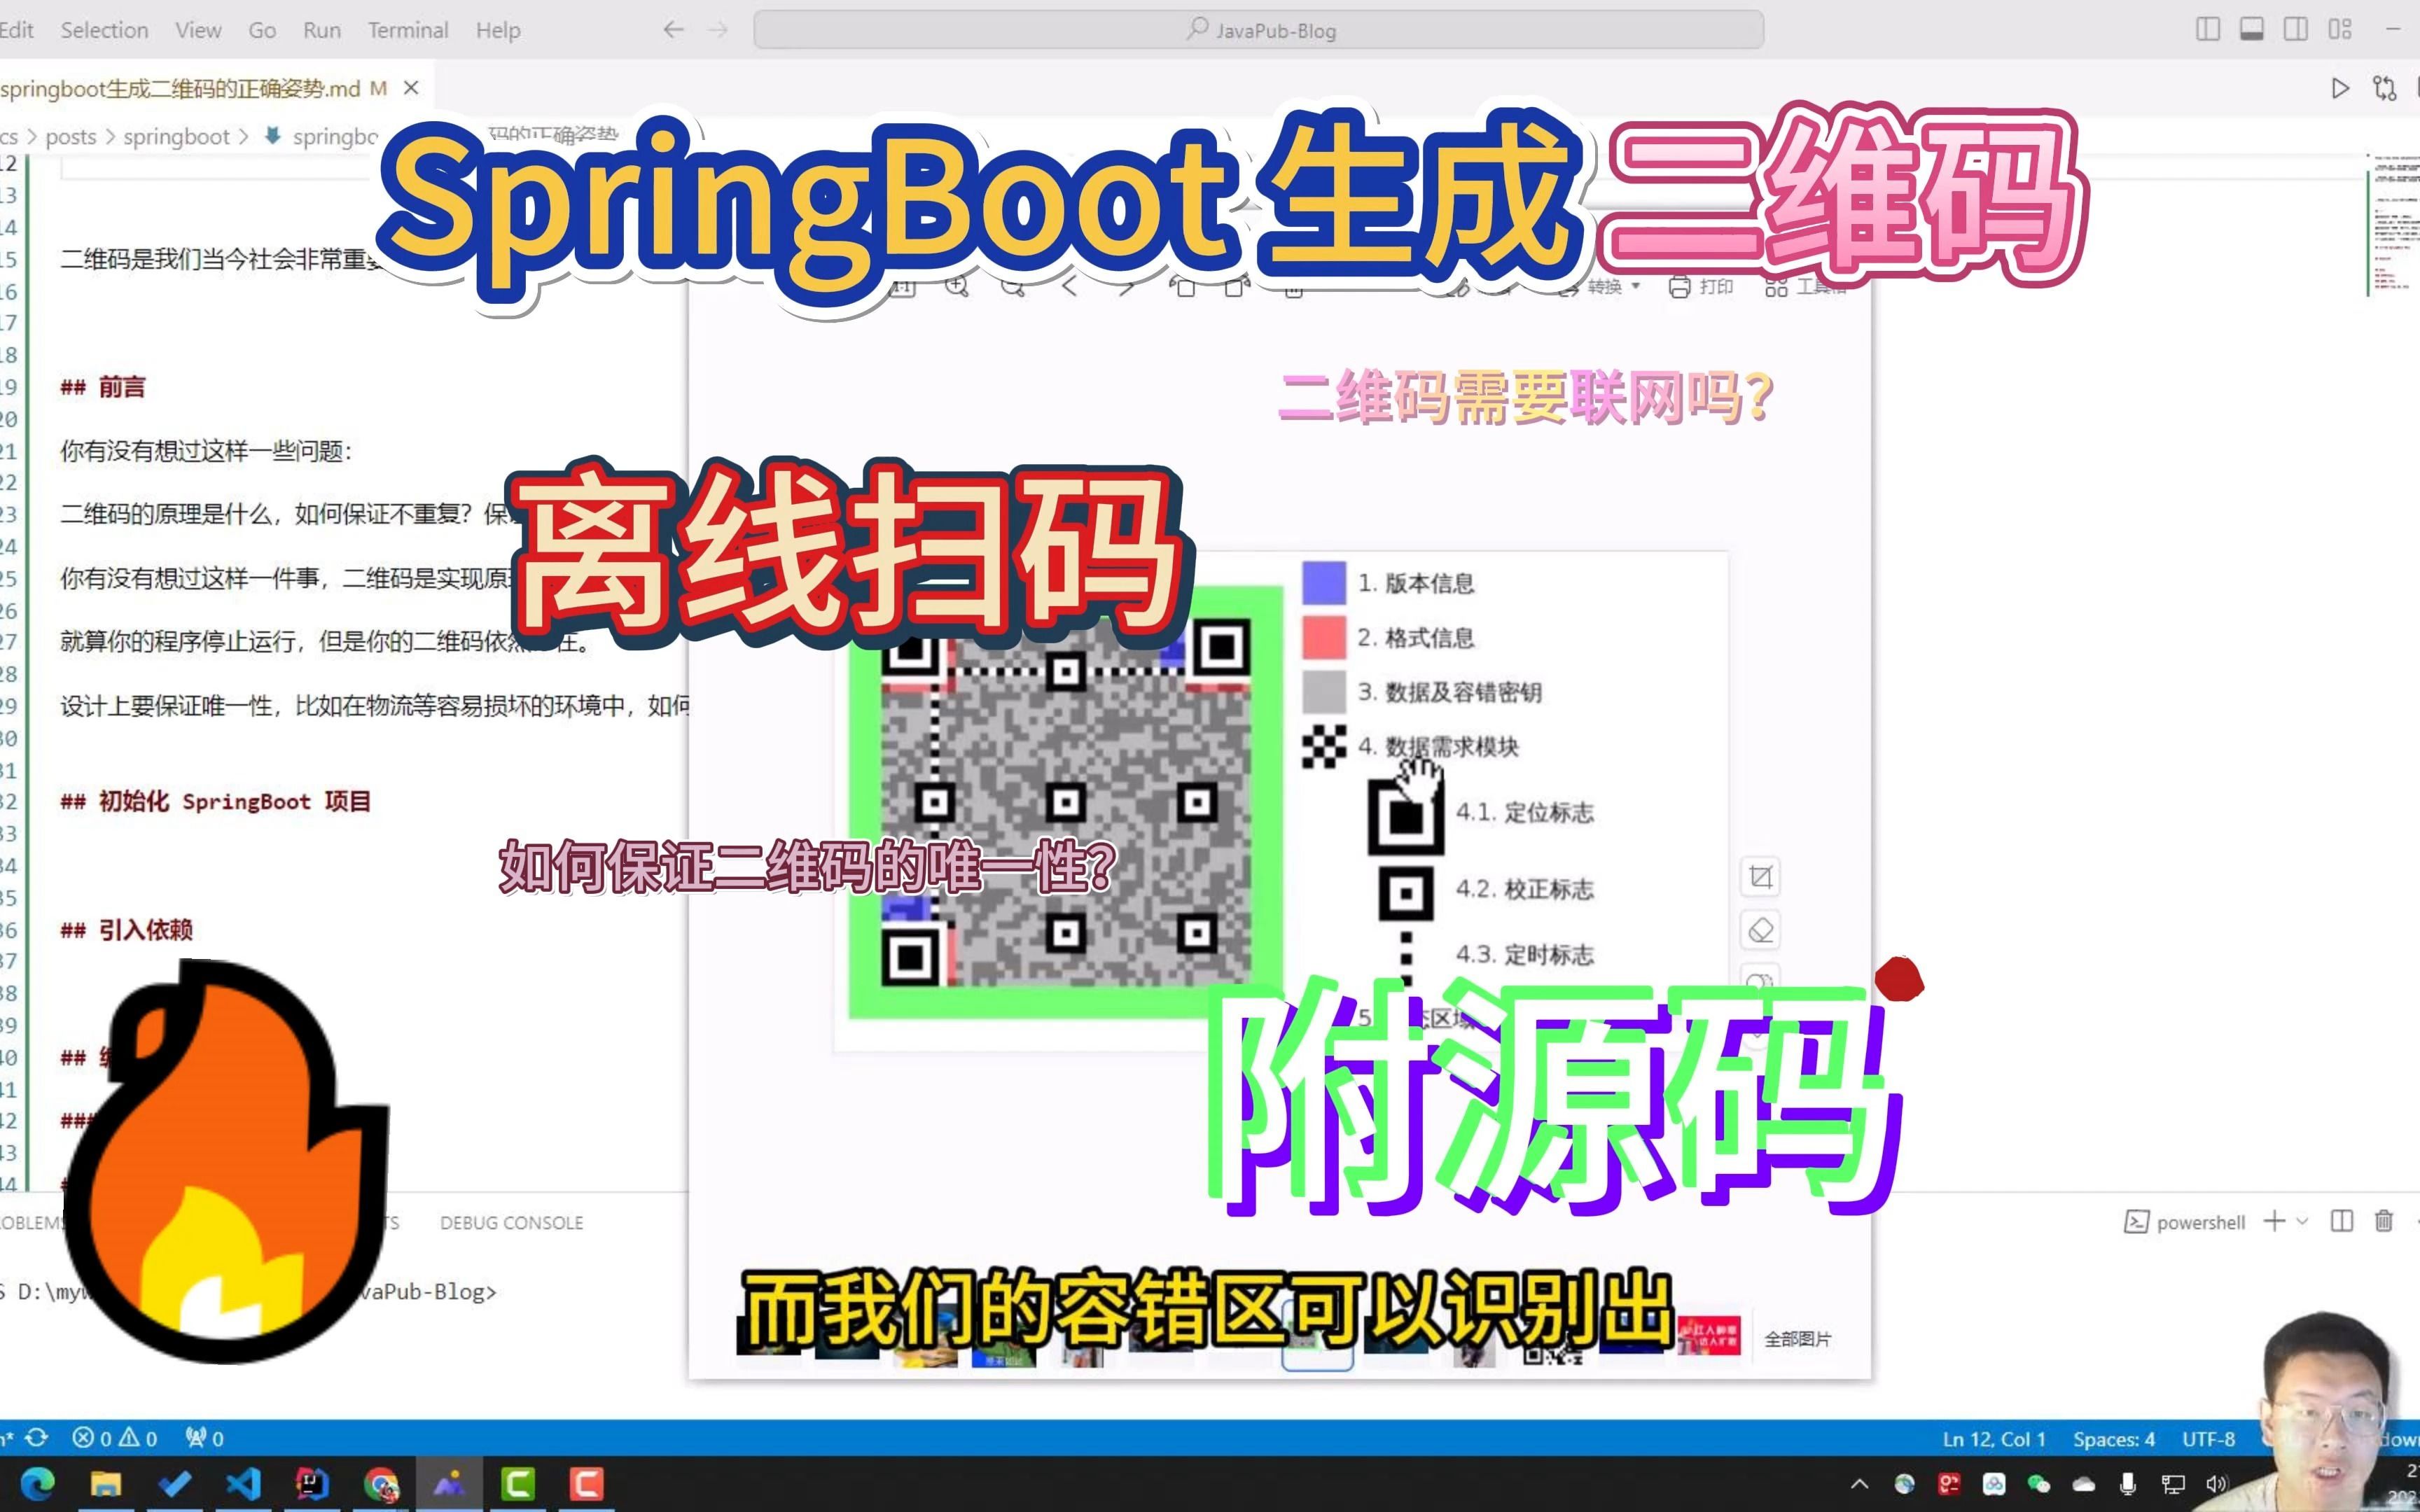
Task: Select the red thumbnail in image viewer strip
Action: pyautogui.click(x=1710, y=1335)
